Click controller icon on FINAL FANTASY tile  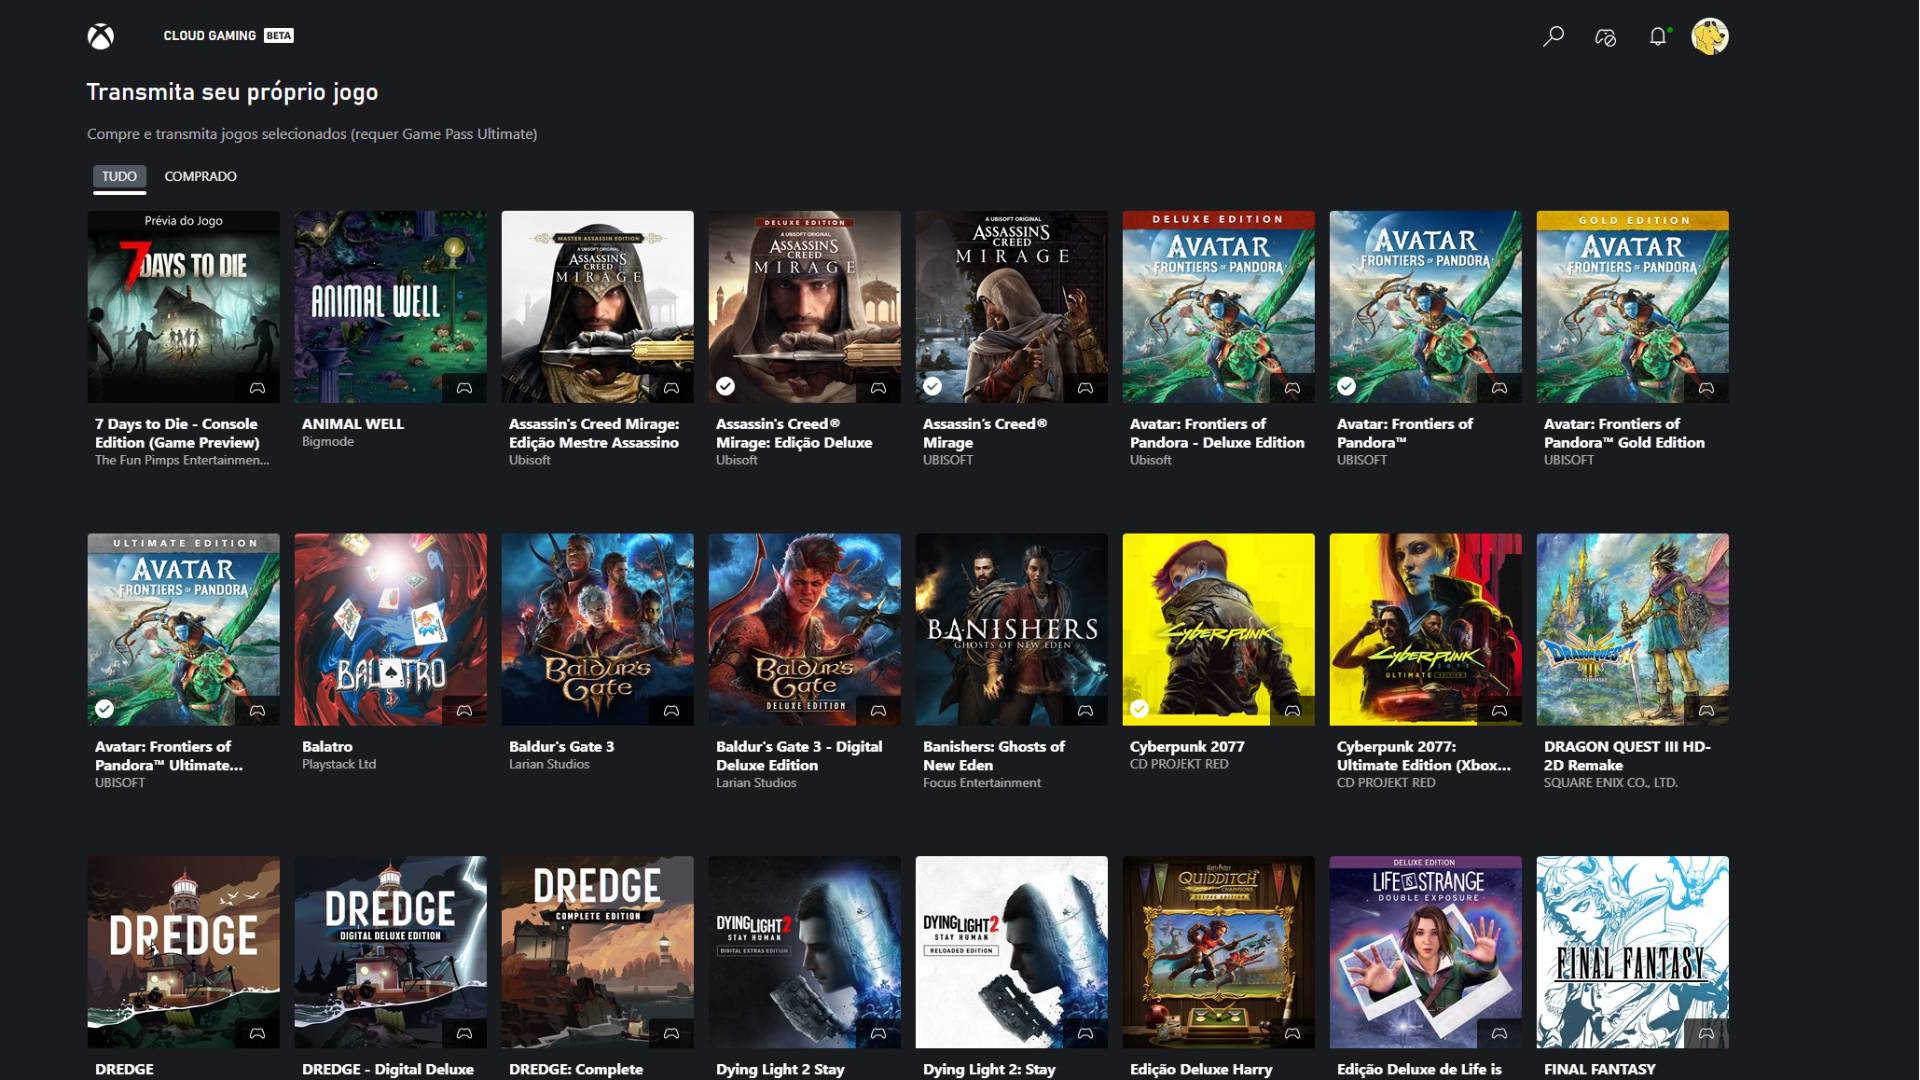pyautogui.click(x=1706, y=1034)
